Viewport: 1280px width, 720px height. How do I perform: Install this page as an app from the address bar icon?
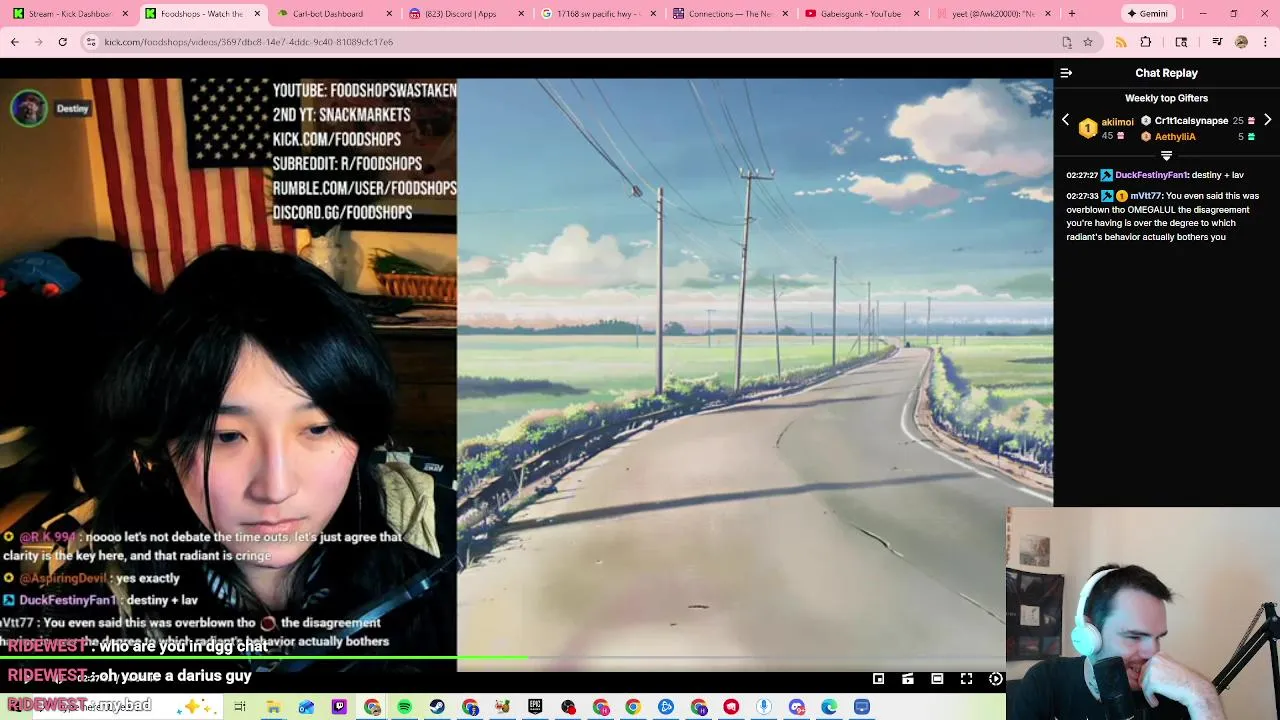1067,42
